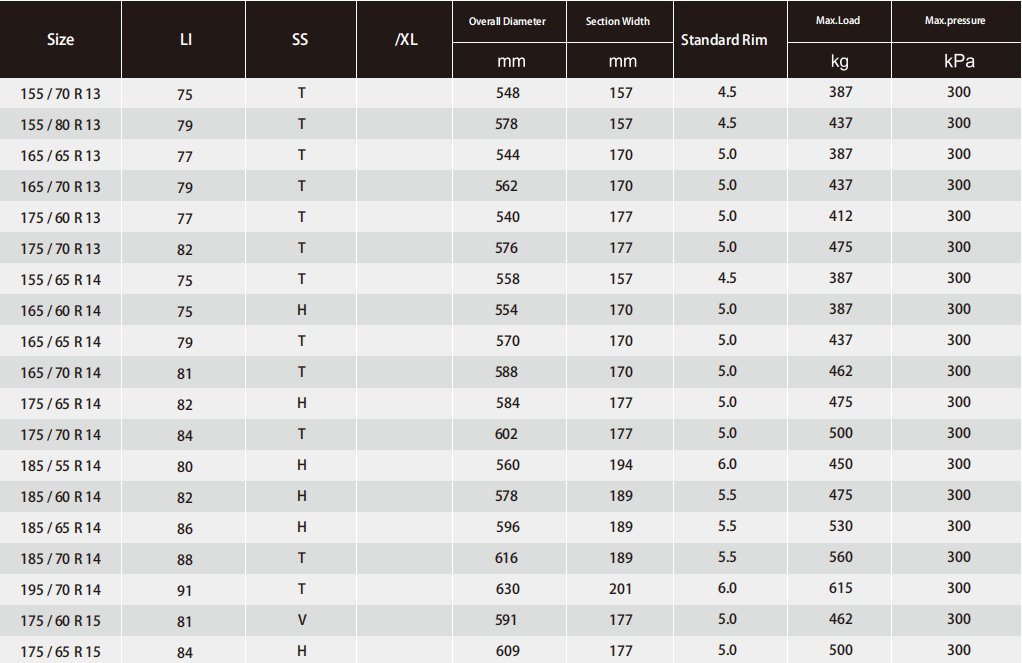The width and height of the screenshot is (1022, 663).
Task: Click the /XL column header
Action: point(406,40)
